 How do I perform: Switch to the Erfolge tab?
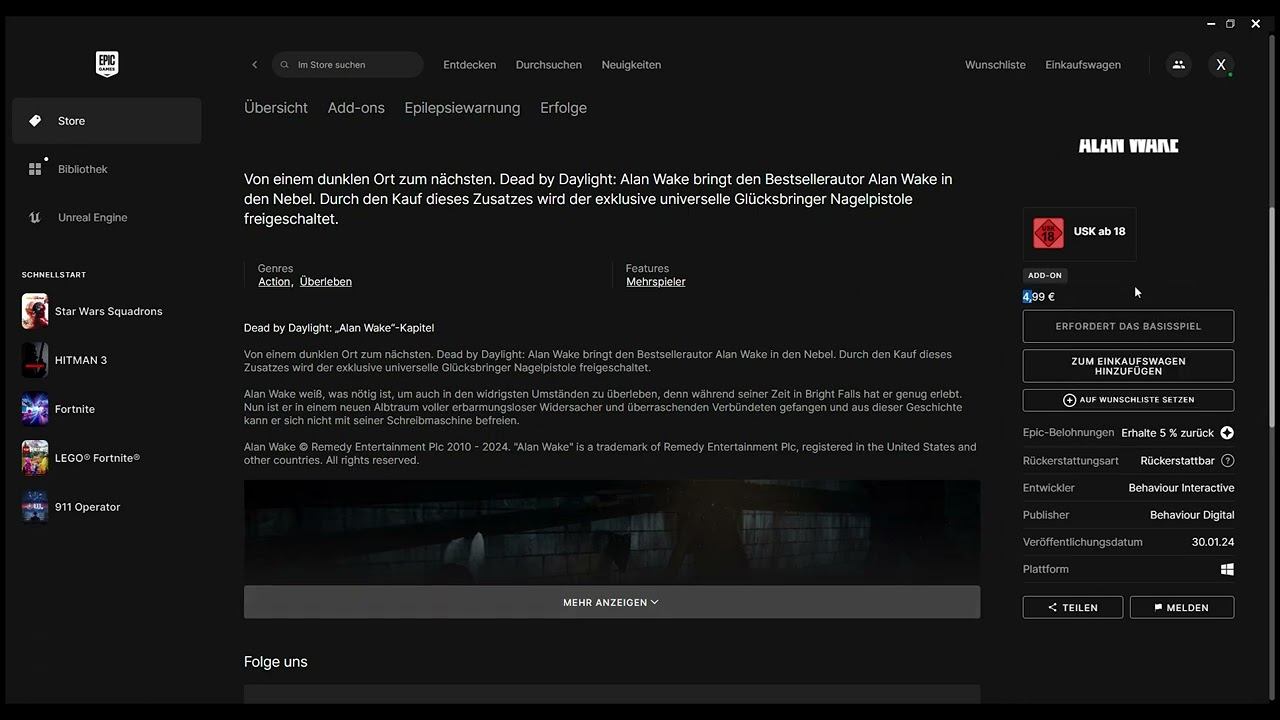coord(563,108)
